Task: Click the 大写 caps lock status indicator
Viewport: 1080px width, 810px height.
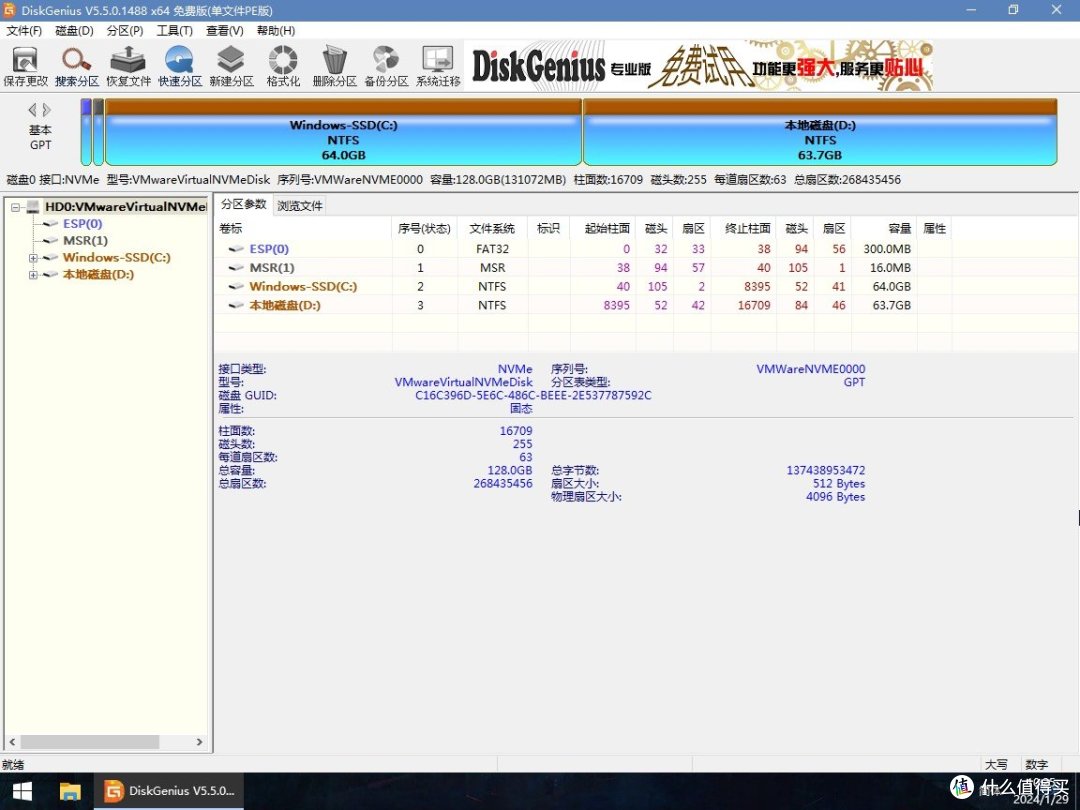Action: coord(996,765)
